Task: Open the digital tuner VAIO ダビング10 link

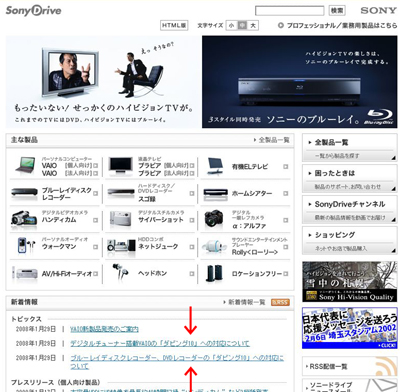Action: (160, 343)
